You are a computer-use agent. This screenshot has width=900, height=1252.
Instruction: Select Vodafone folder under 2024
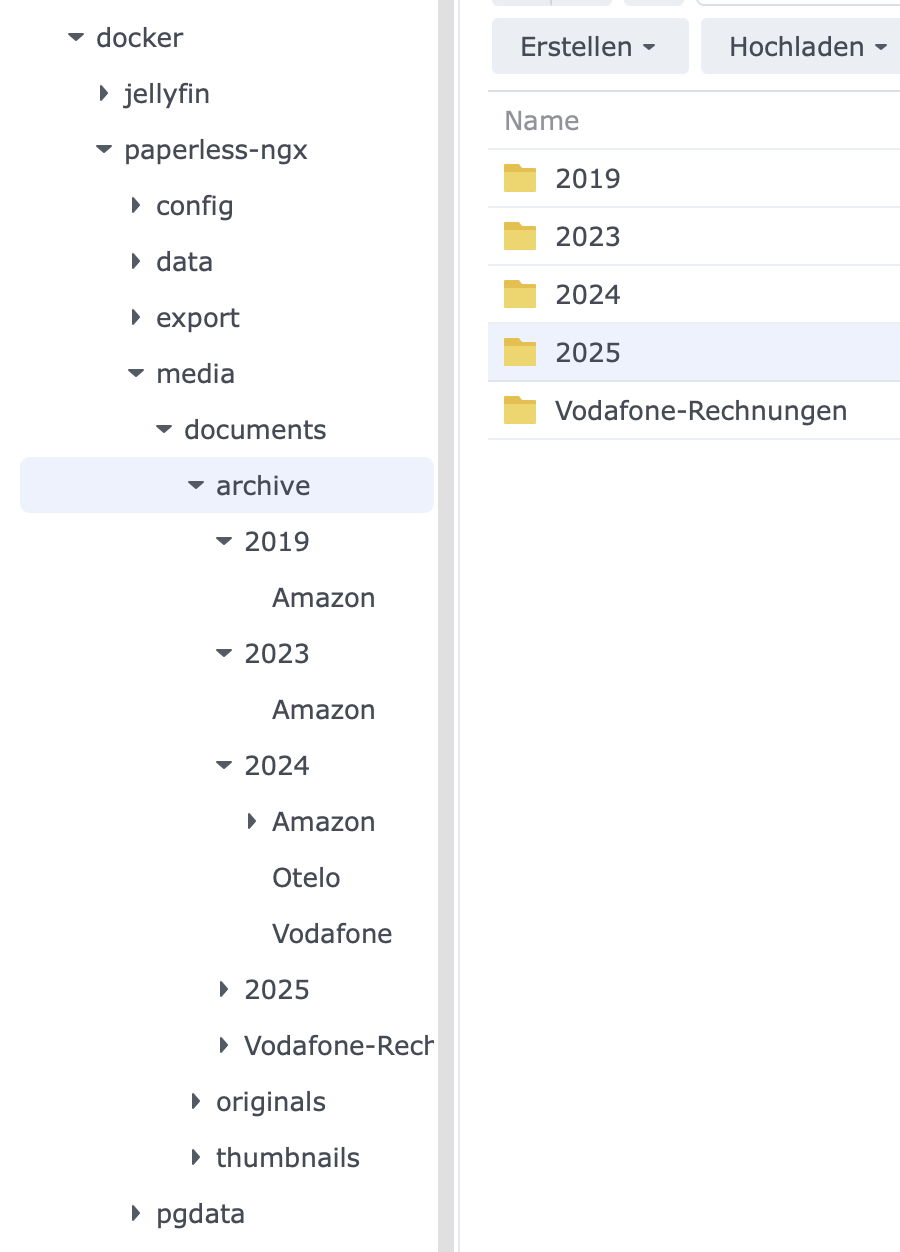point(332,934)
